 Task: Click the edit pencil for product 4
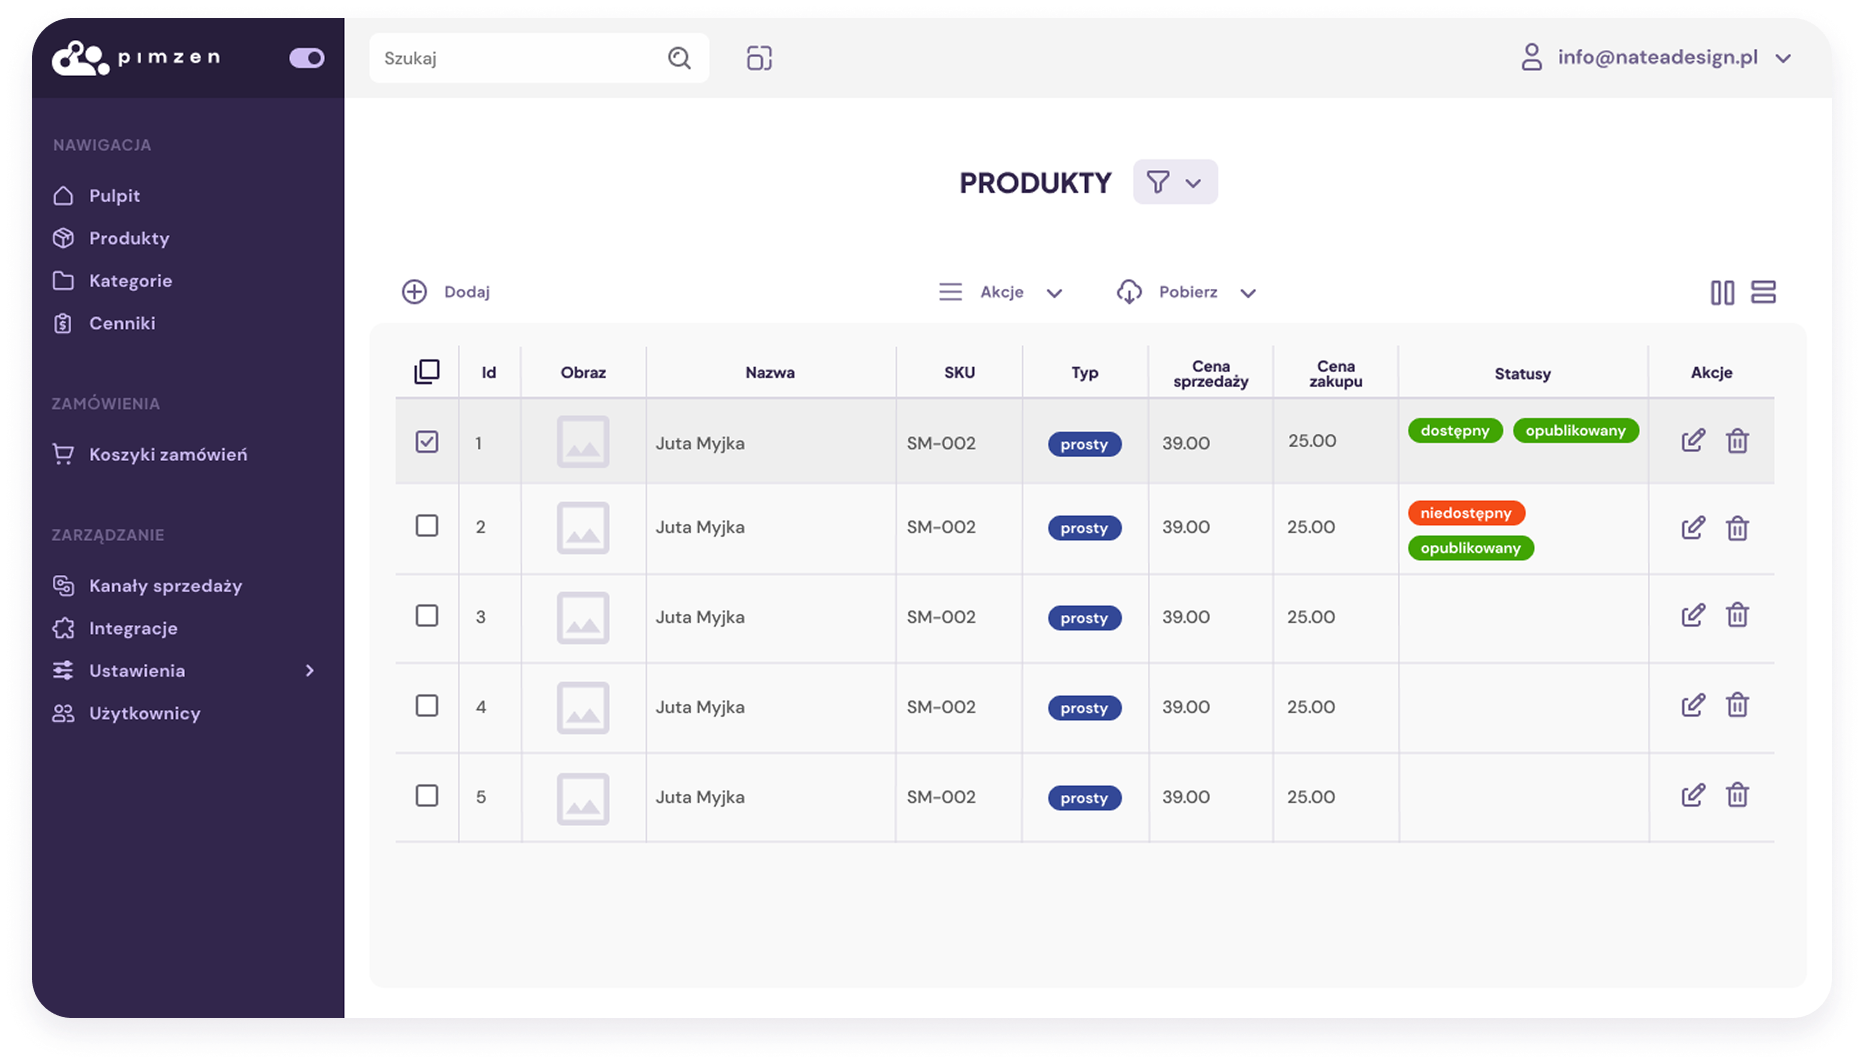[x=1692, y=705]
